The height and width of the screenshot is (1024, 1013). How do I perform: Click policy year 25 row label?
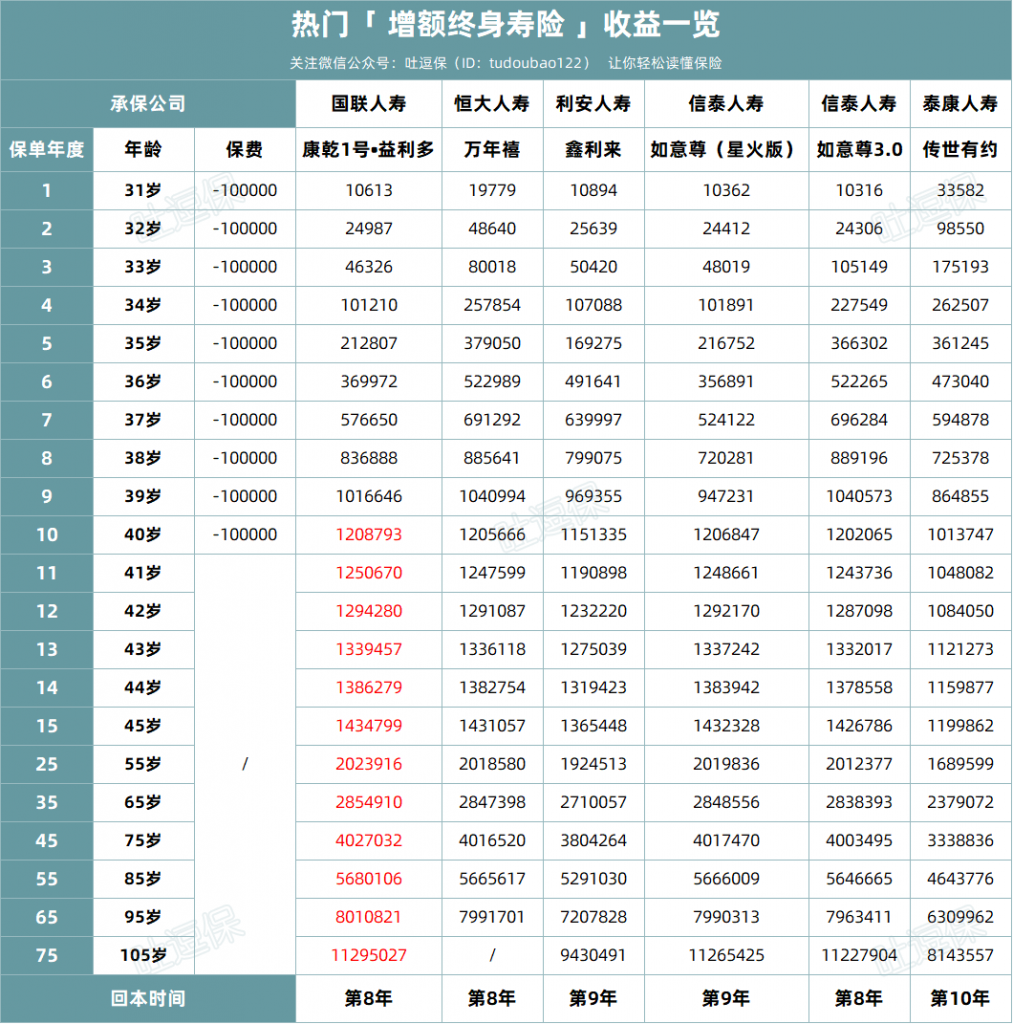point(46,764)
